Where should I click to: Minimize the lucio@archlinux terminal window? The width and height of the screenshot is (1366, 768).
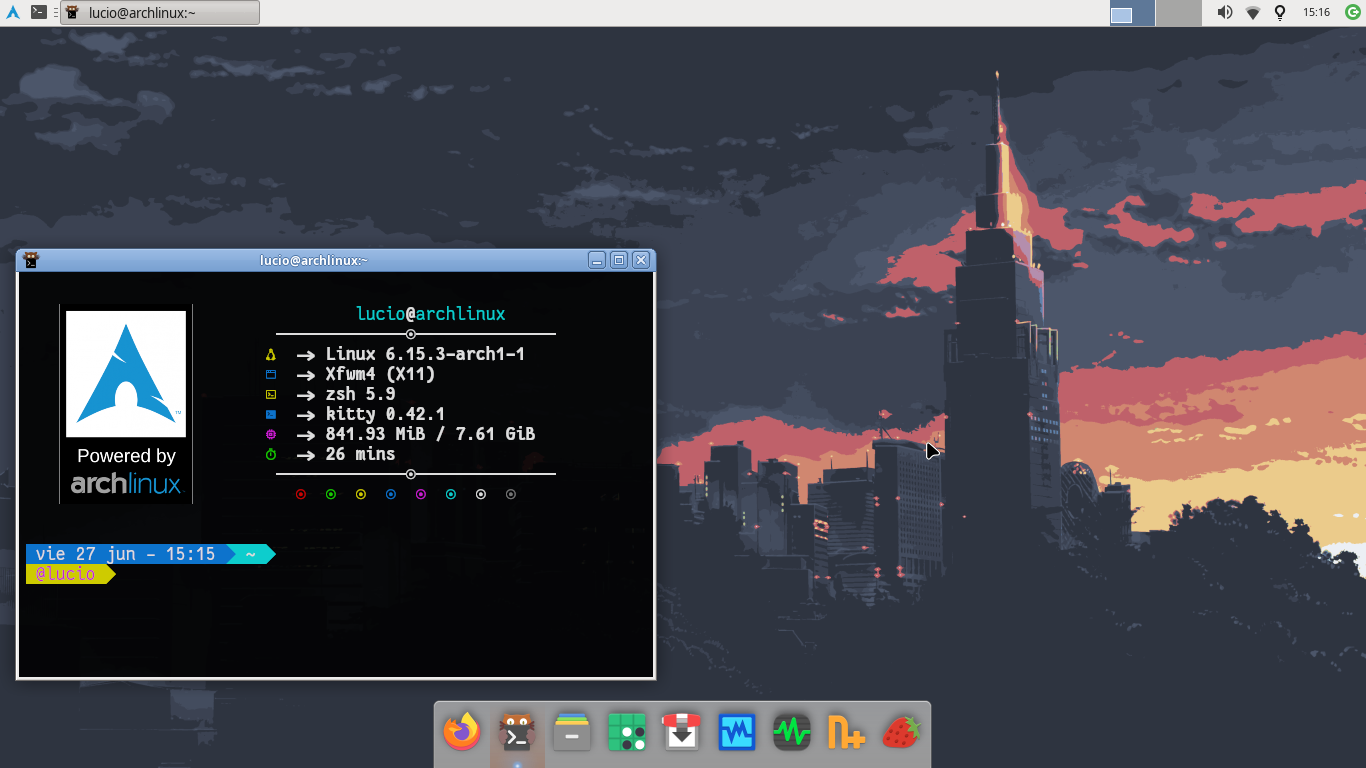pyautogui.click(x=597, y=260)
